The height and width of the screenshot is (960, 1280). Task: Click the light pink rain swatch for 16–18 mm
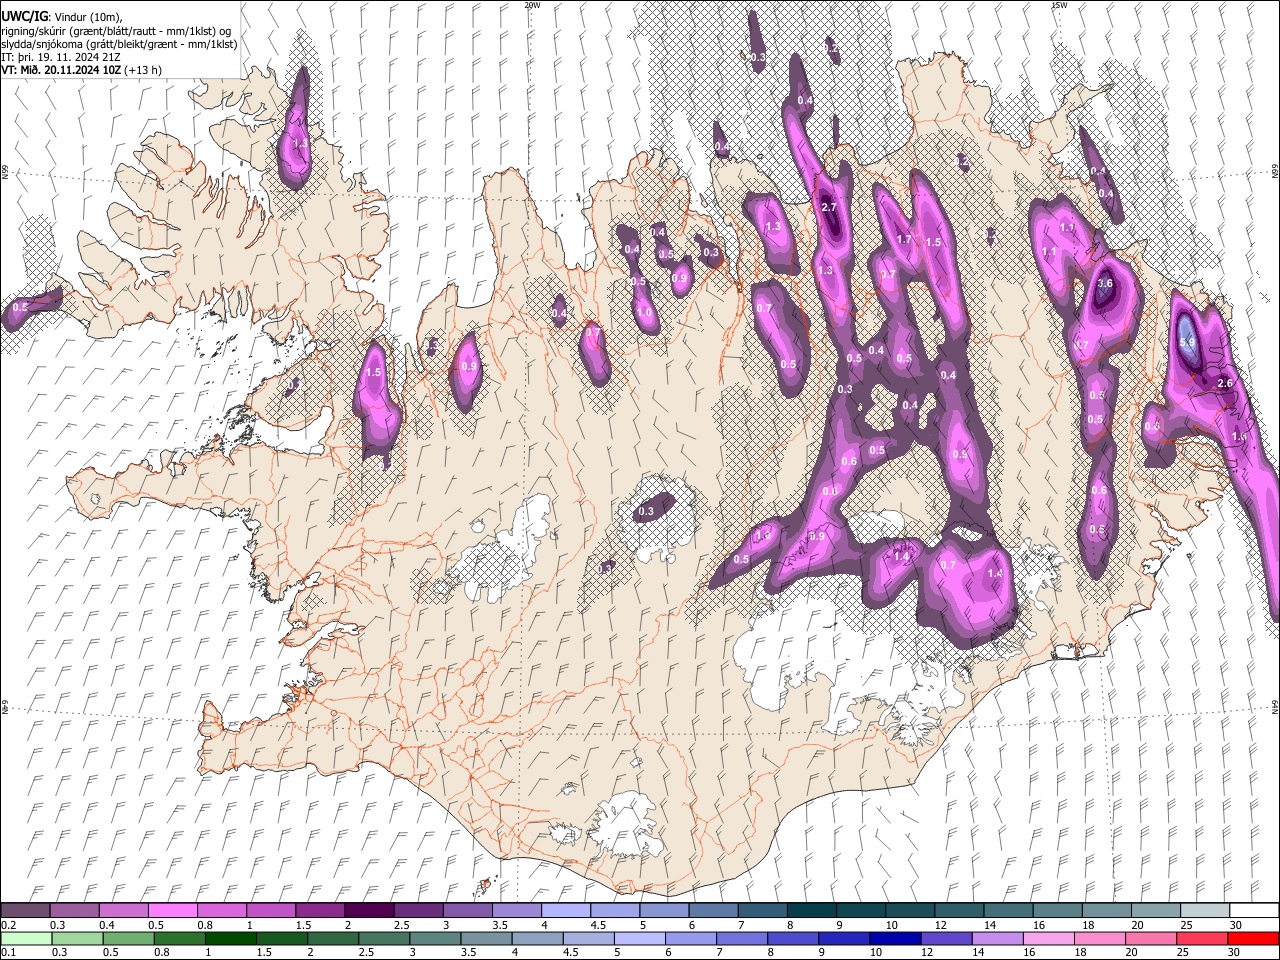coord(1048,938)
